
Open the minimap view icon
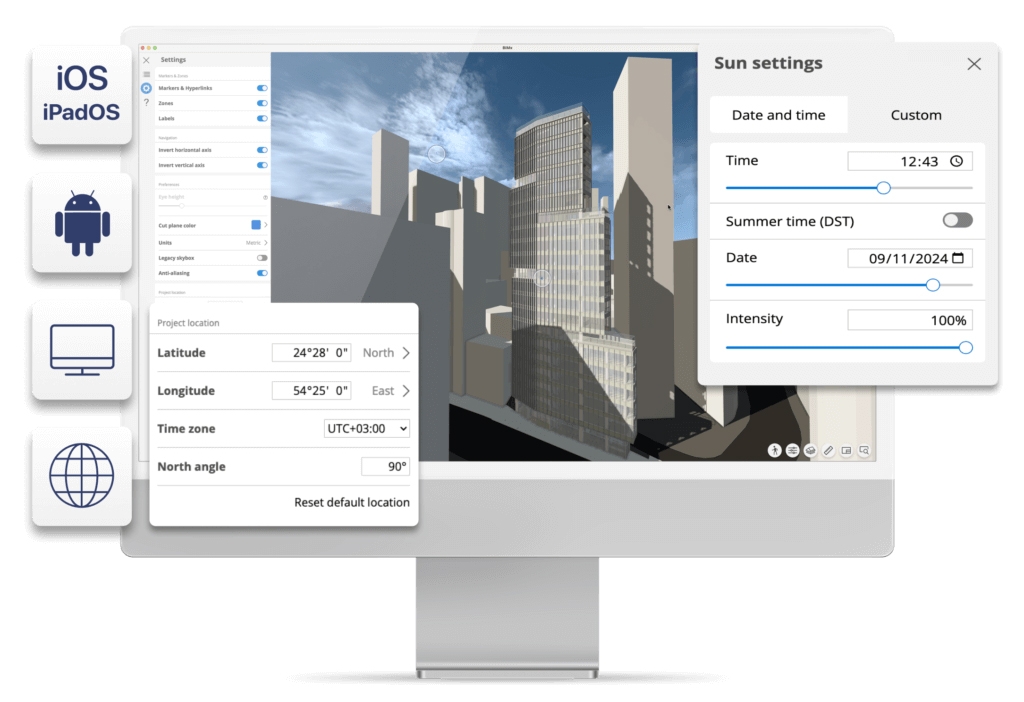pos(846,450)
